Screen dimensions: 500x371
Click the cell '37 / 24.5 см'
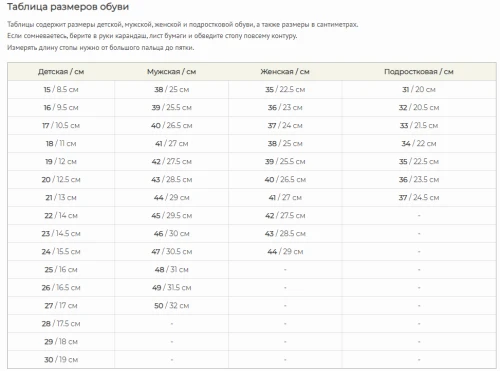pos(419,198)
